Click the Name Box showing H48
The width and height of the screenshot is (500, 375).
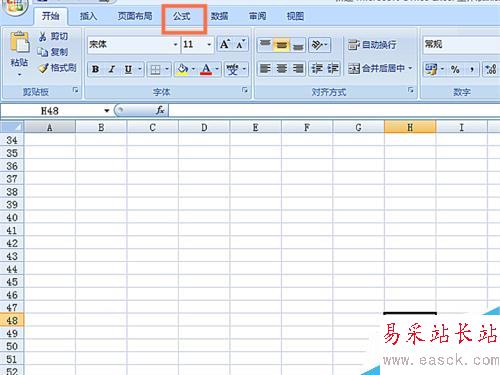click(x=50, y=111)
